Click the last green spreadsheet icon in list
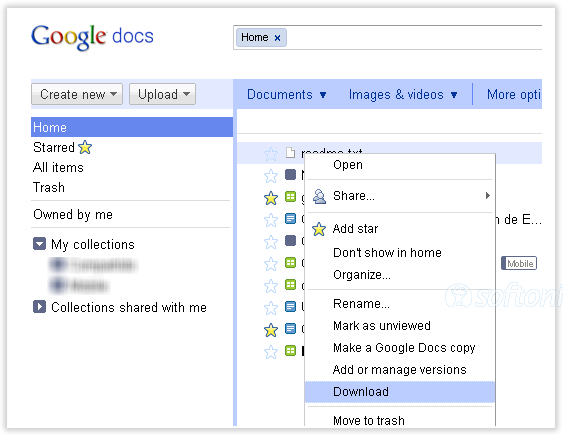This screenshot has height=437, width=563. pyautogui.click(x=290, y=350)
